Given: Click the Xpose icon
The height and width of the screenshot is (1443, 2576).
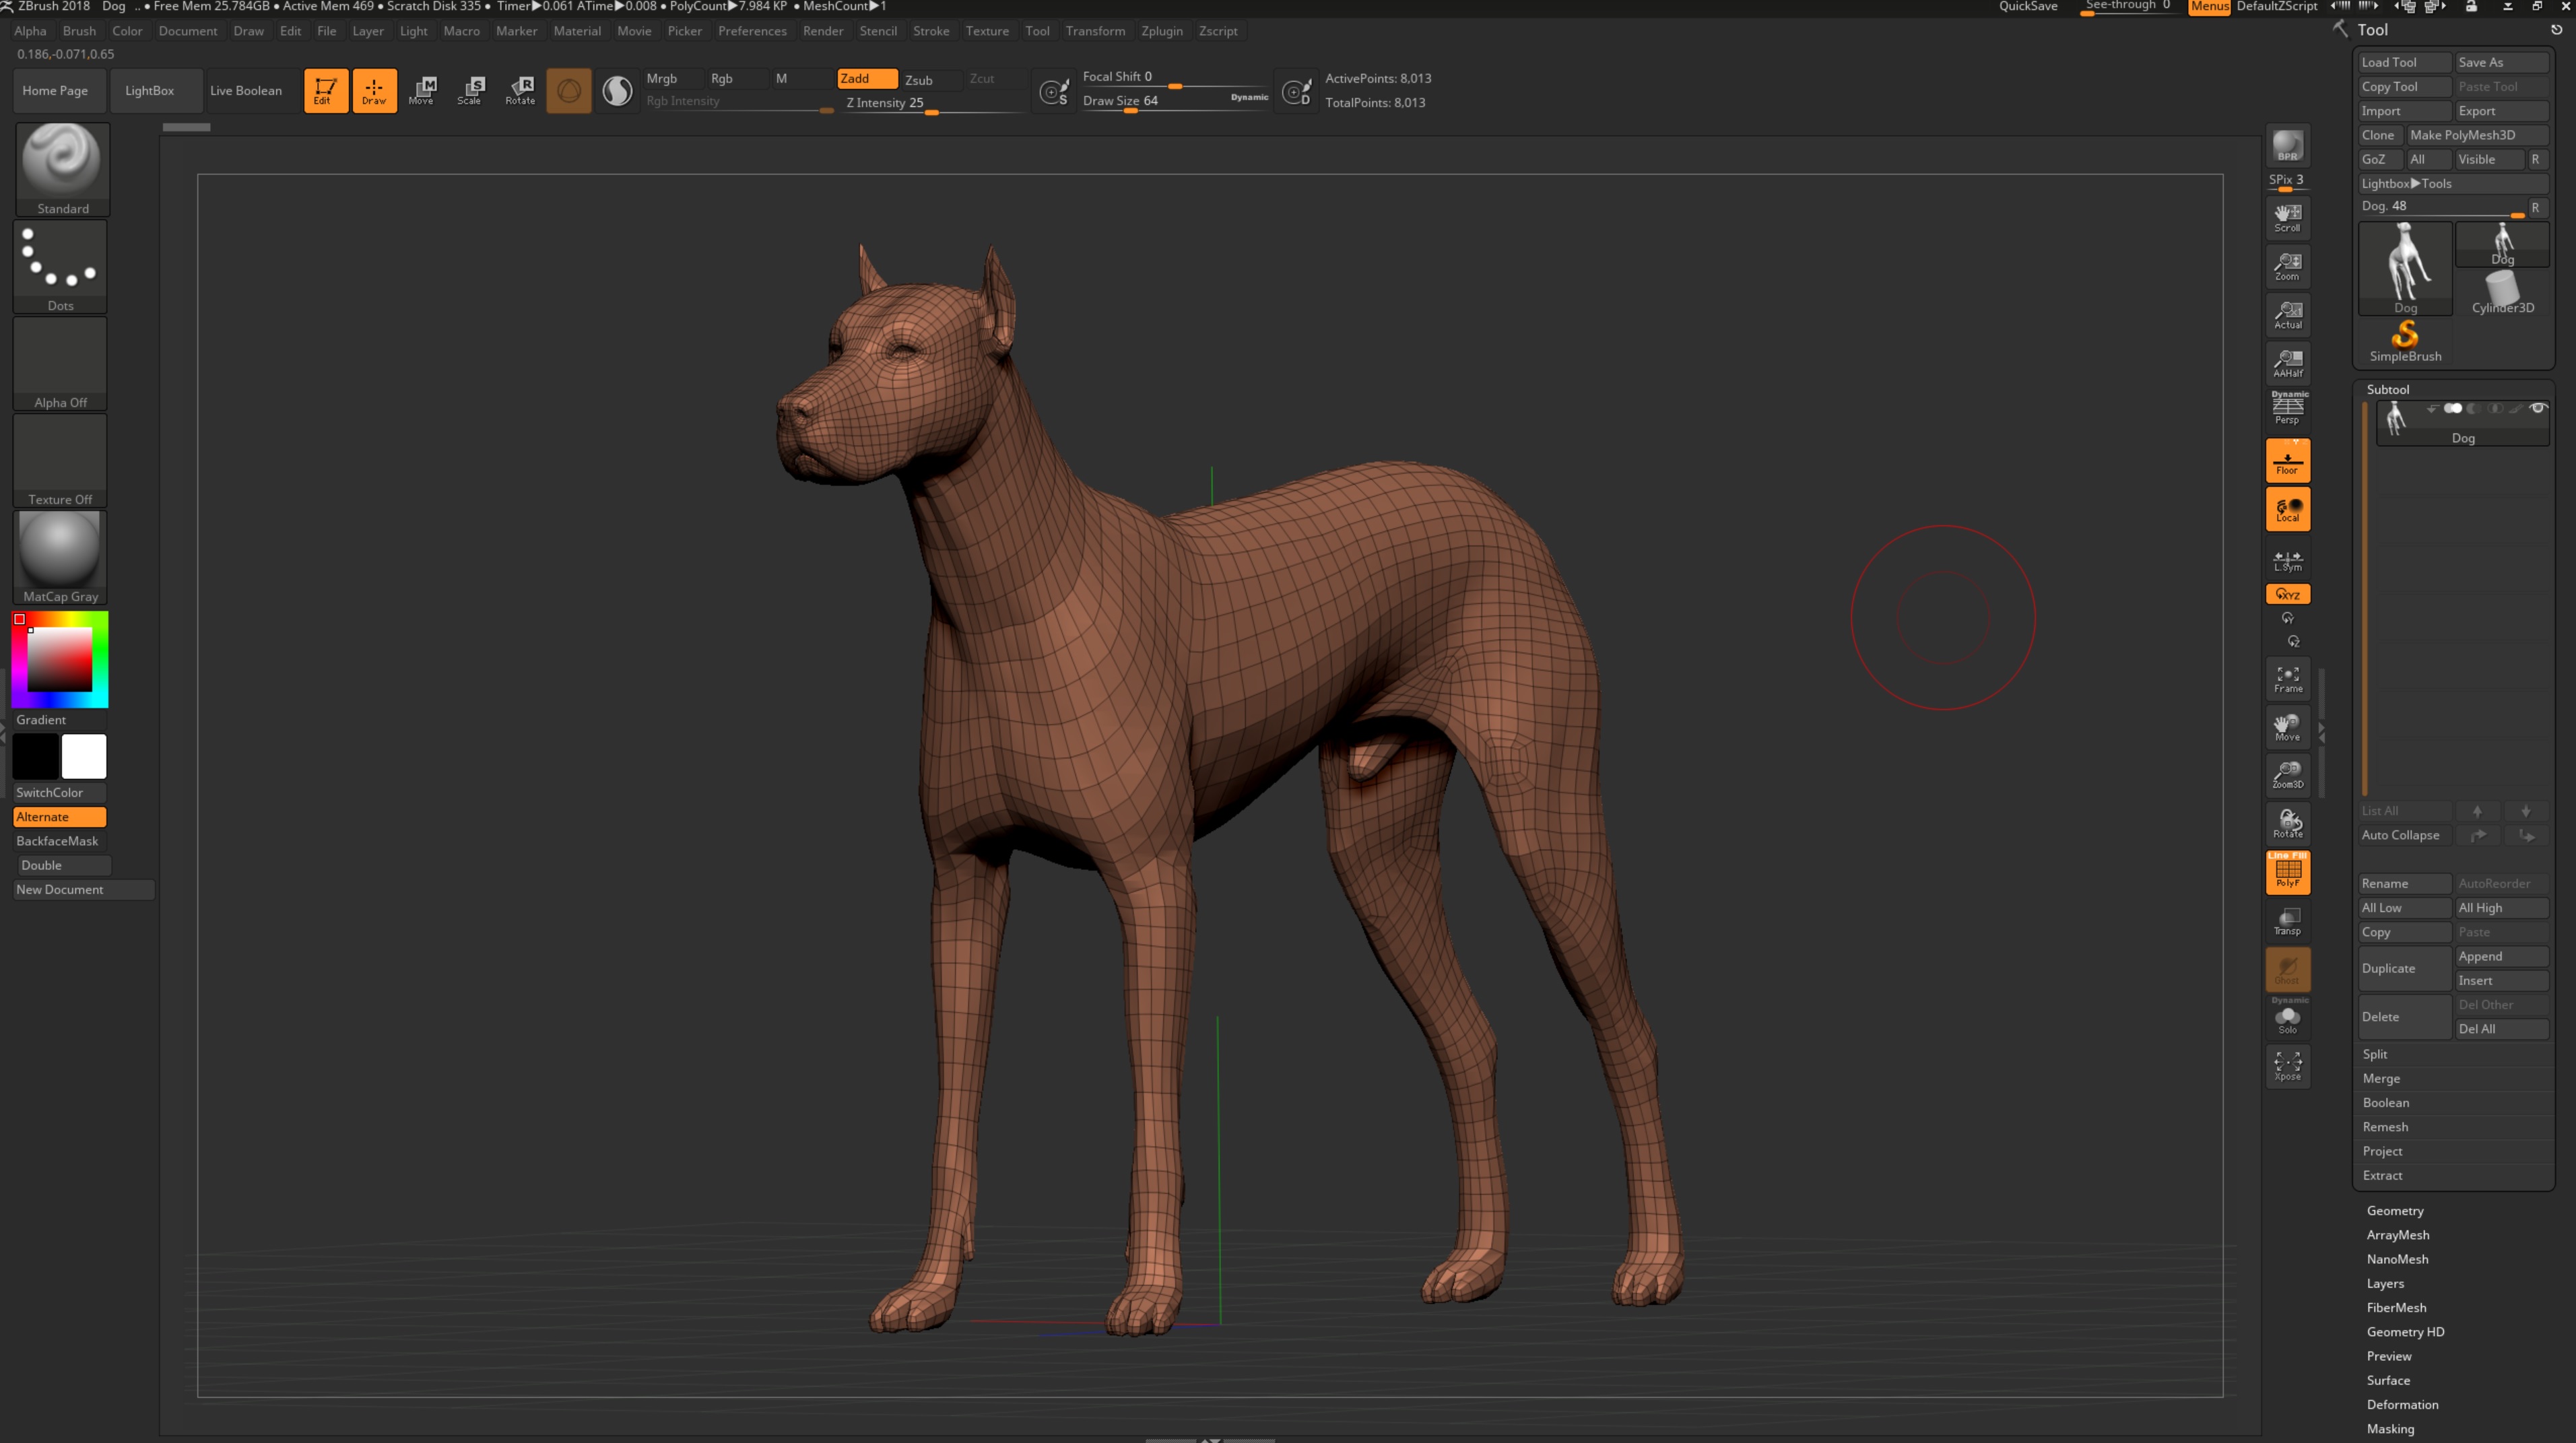Looking at the screenshot, I should click(2287, 1065).
